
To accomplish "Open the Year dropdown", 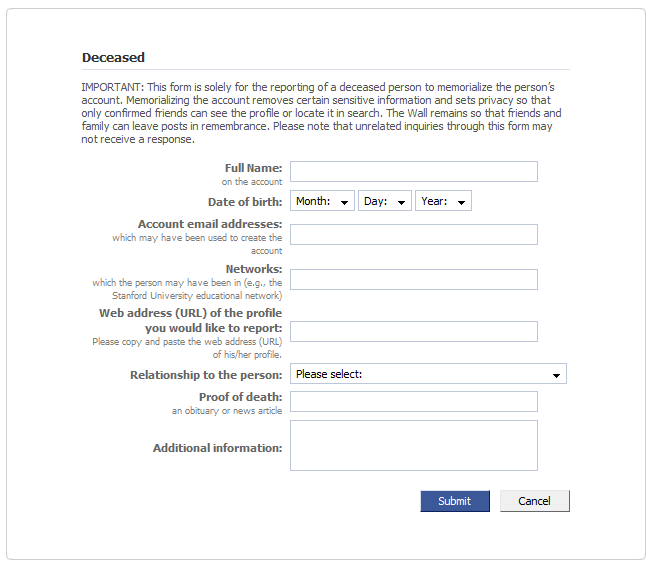I will pos(443,201).
